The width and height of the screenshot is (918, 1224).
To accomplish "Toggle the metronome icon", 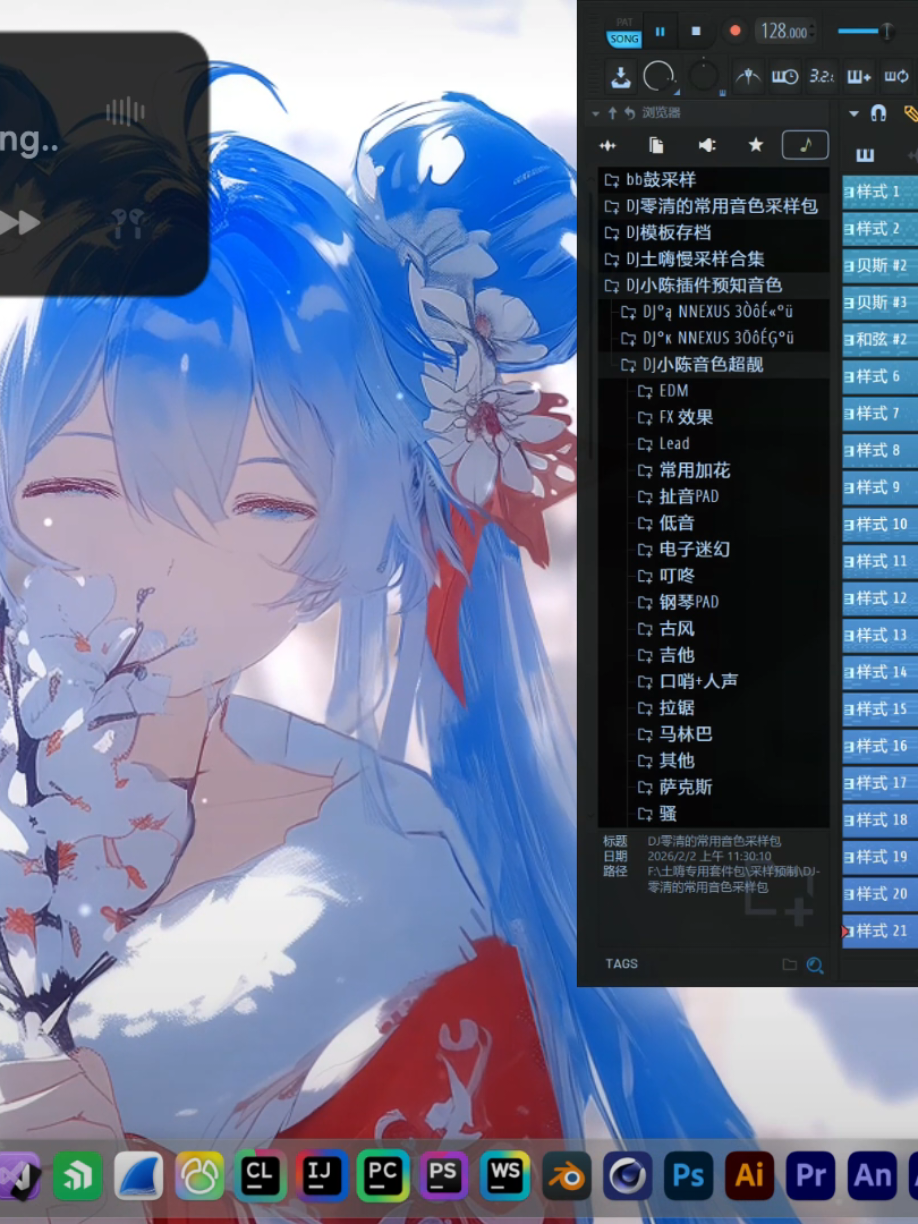I will point(748,76).
